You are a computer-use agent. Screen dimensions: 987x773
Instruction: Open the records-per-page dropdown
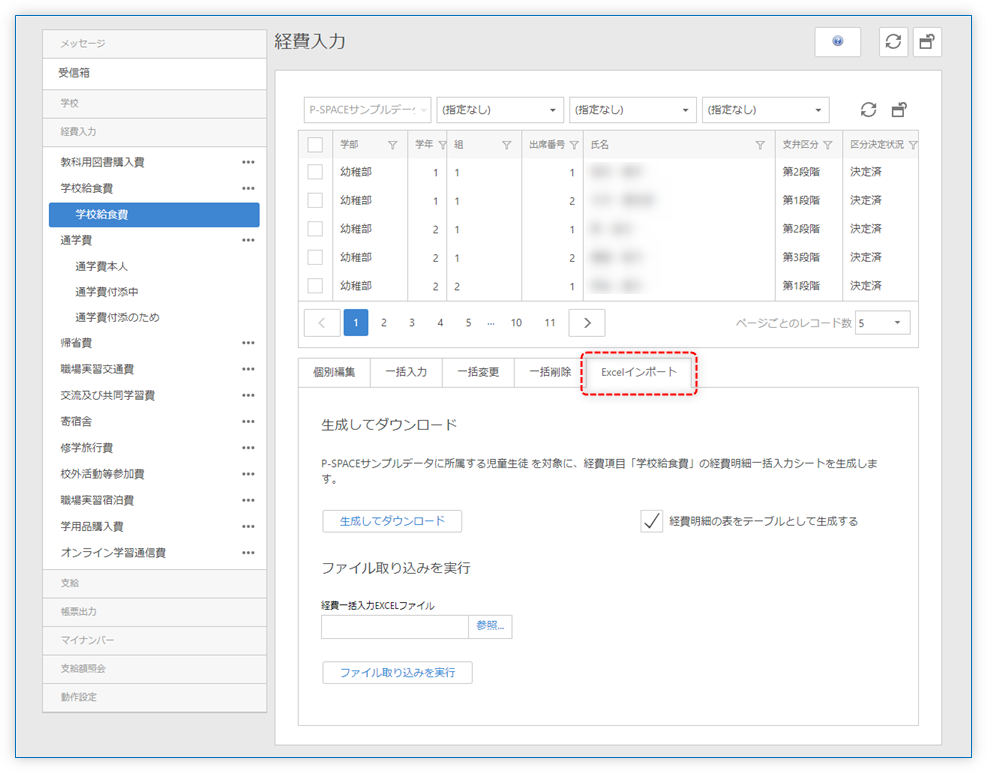(x=883, y=323)
